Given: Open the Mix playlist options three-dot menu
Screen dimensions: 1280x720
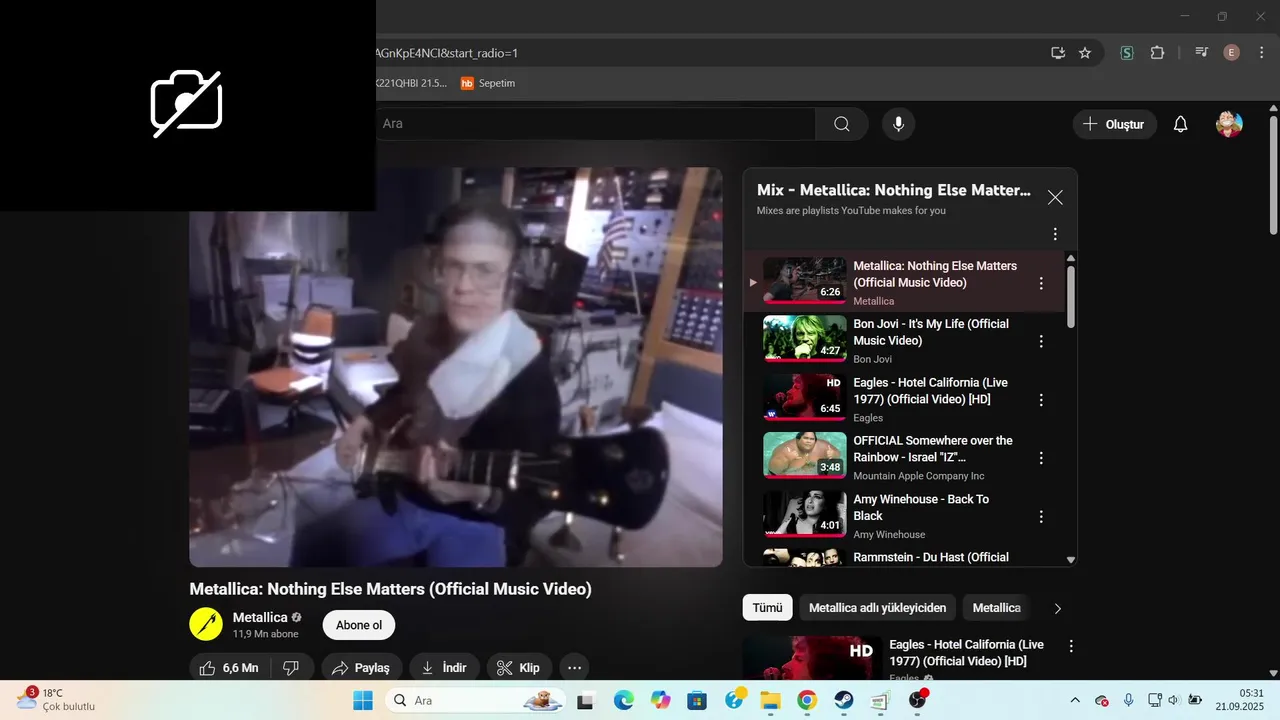Looking at the screenshot, I should (x=1054, y=234).
